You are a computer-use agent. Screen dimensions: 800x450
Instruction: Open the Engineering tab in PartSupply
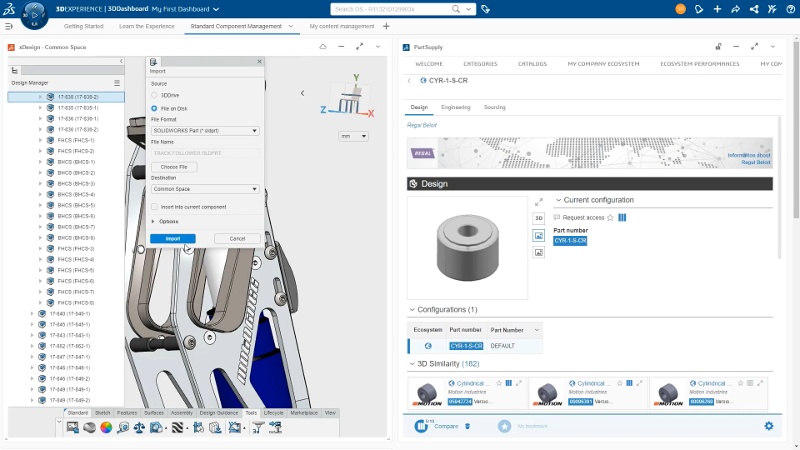(x=456, y=107)
